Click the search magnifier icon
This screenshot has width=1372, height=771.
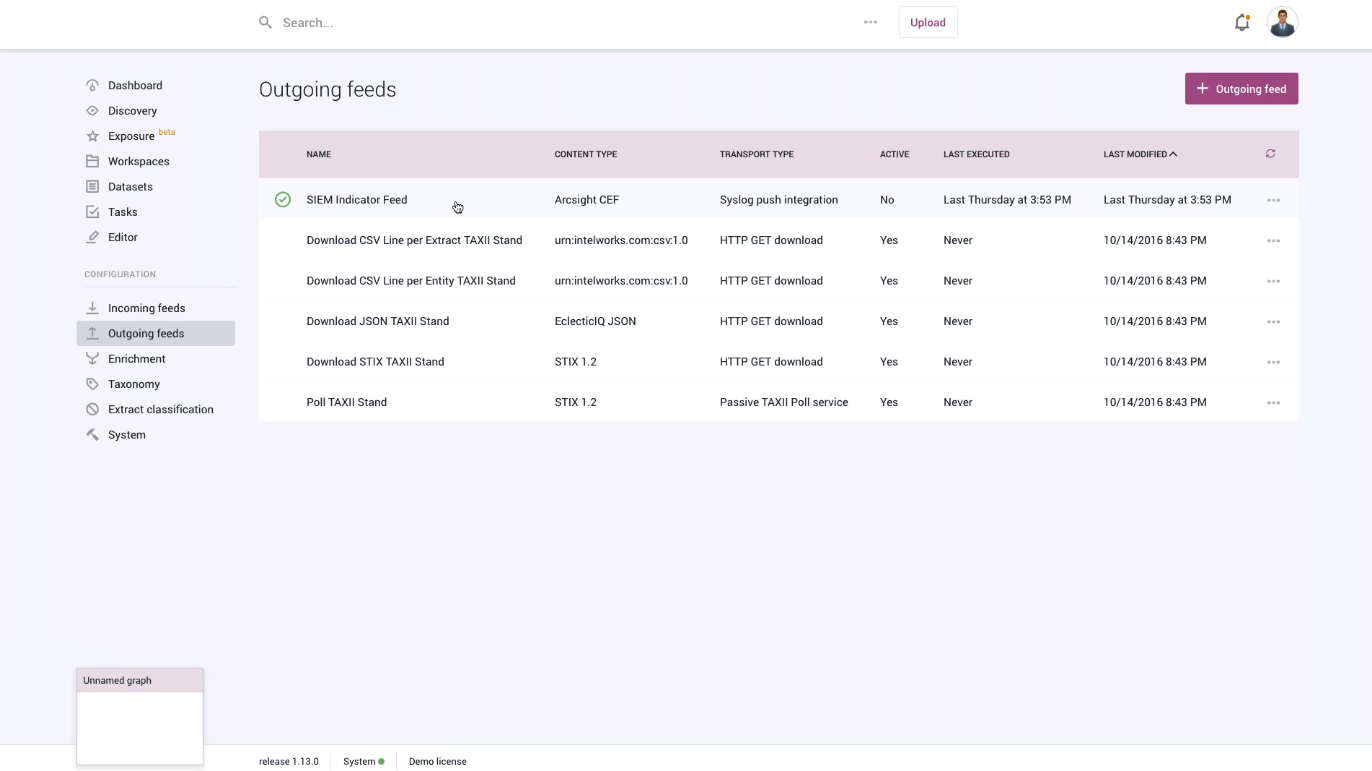(x=265, y=22)
